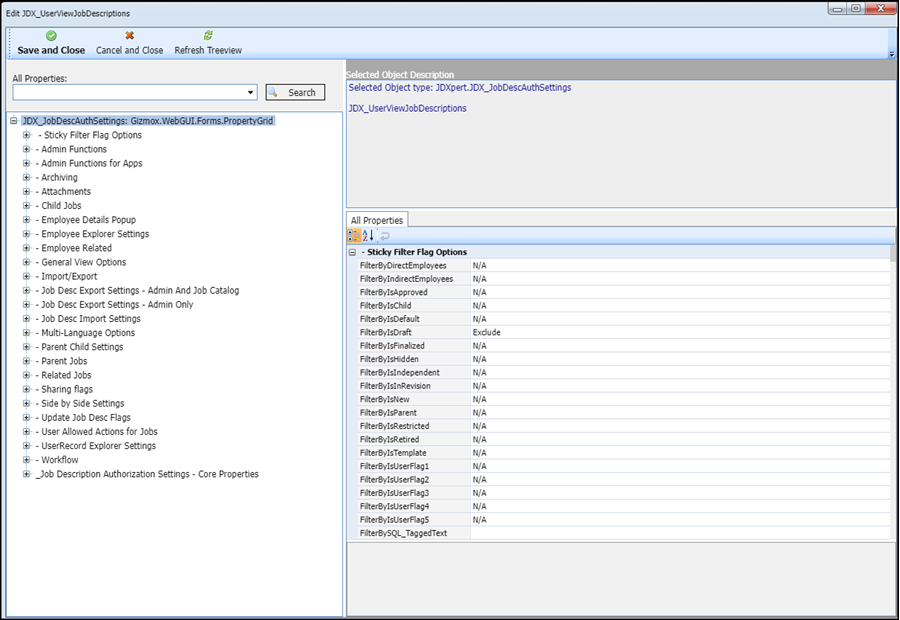Click the property grid vertical scrollbar
The width and height of the screenshot is (900, 620).
pyautogui.click(x=893, y=394)
